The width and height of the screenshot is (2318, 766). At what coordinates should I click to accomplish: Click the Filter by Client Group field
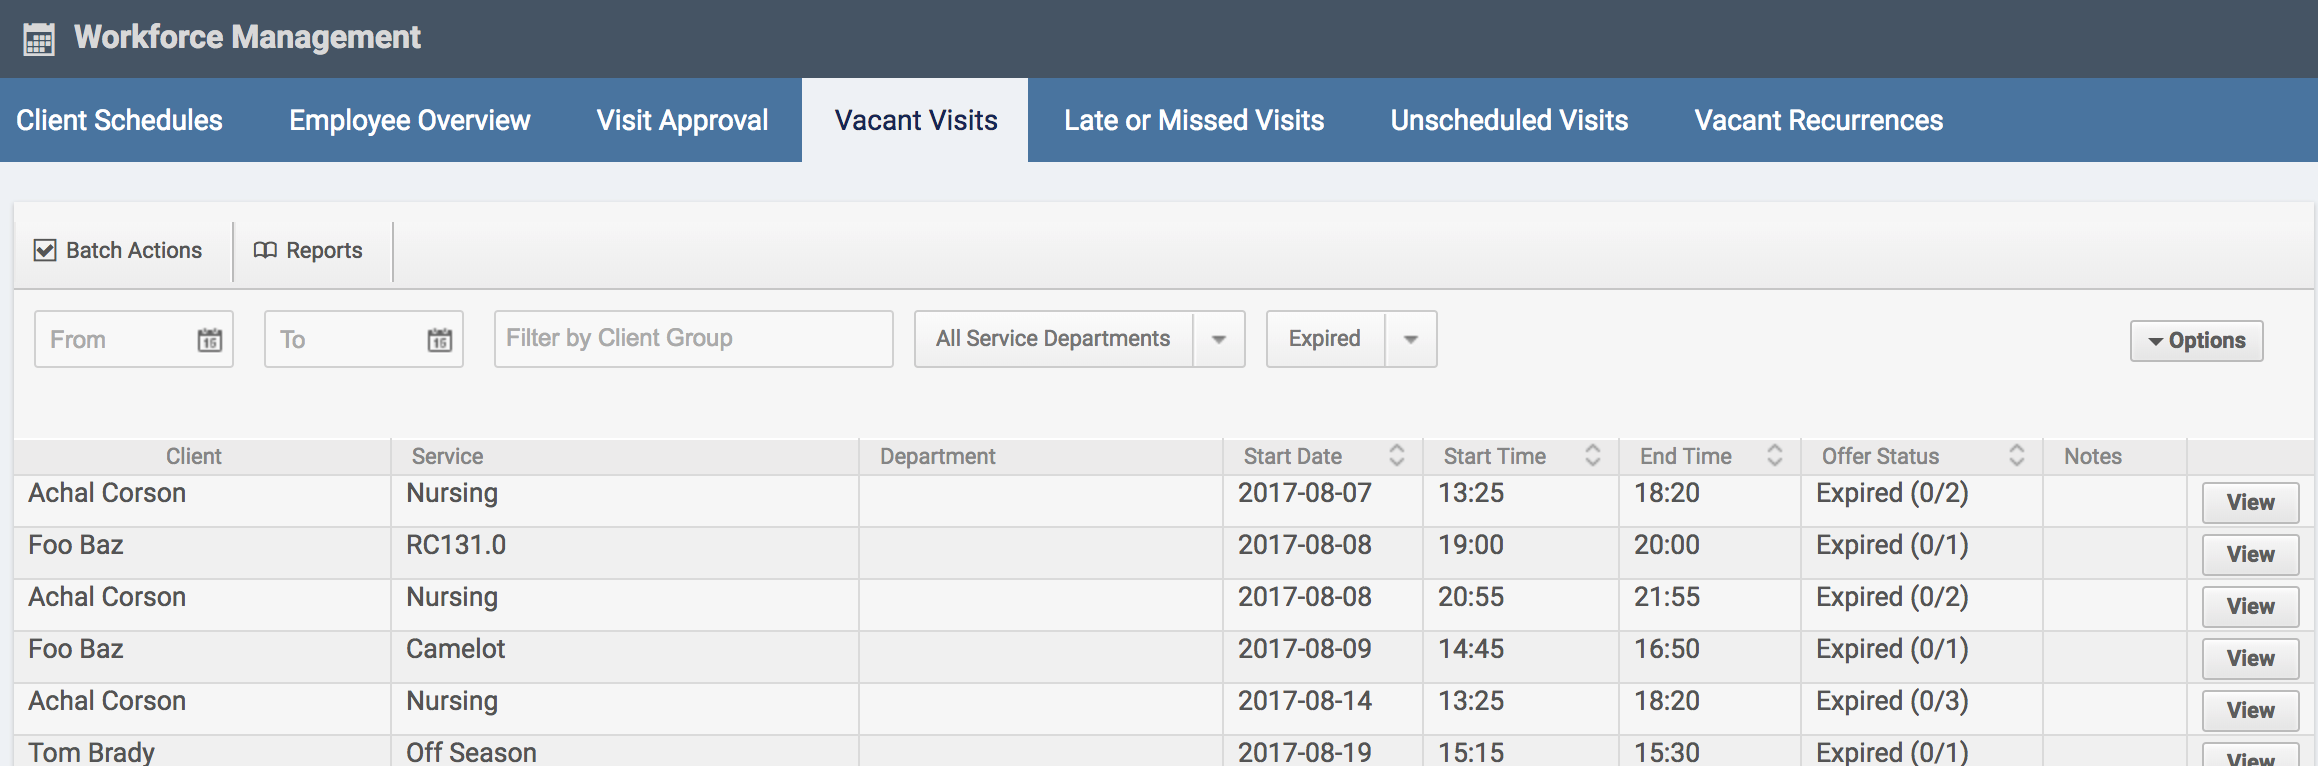pyautogui.click(x=693, y=339)
